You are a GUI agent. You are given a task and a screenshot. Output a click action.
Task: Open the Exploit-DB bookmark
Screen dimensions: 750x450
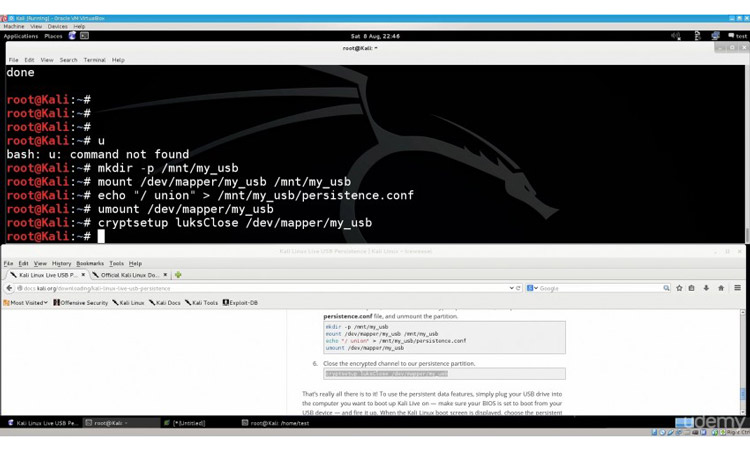pyautogui.click(x=240, y=303)
